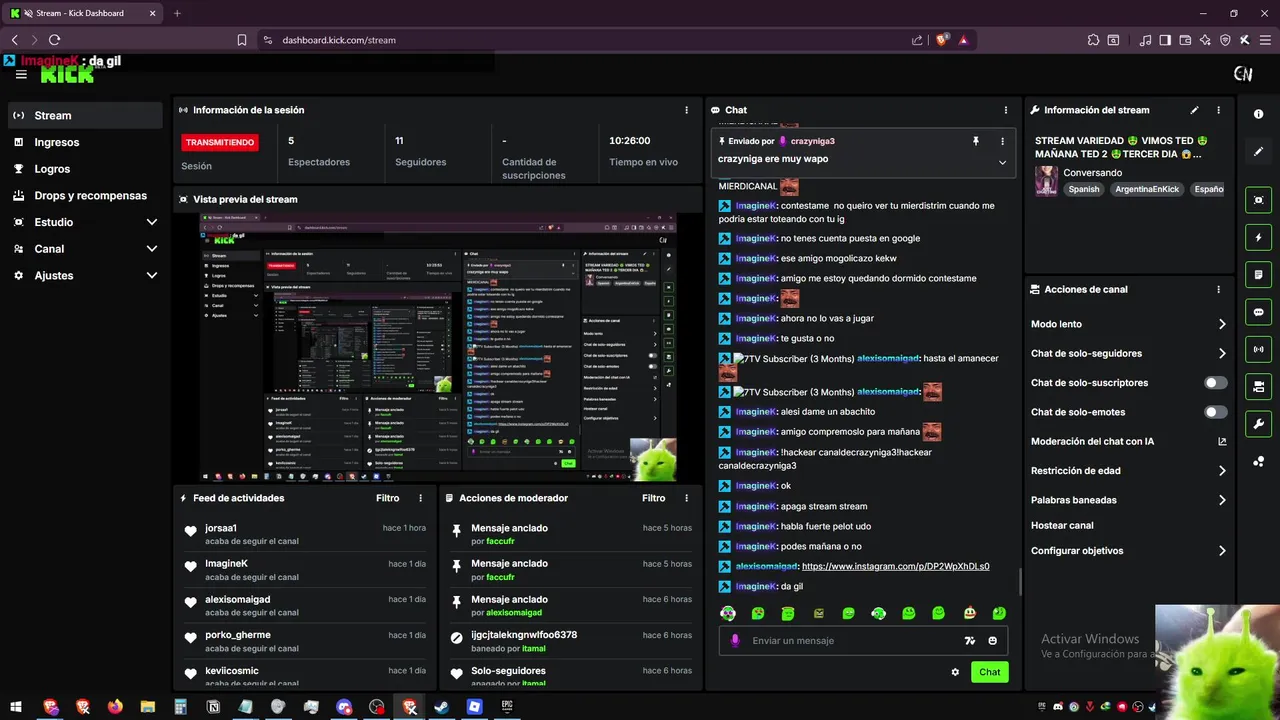Screen dimensions: 1280x720
Task: Click the chat bubble icon in the right sidebar
Action: point(1258,312)
